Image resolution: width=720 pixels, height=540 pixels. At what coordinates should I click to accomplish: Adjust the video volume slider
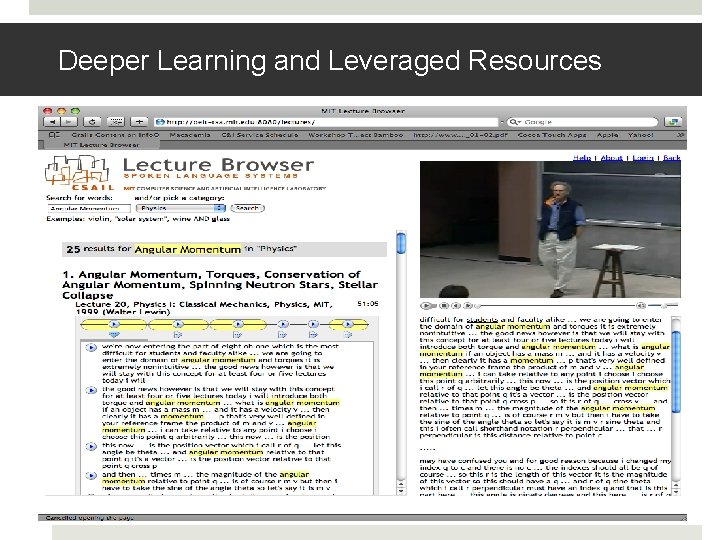pyautogui.click(x=664, y=305)
